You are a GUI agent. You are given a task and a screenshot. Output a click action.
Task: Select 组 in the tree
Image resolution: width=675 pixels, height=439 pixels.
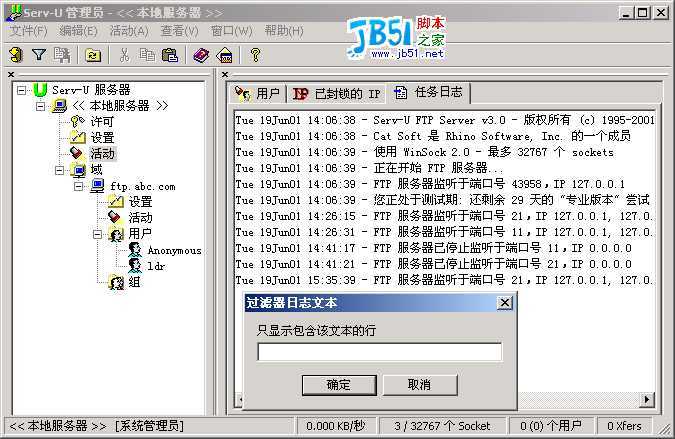coord(134,282)
